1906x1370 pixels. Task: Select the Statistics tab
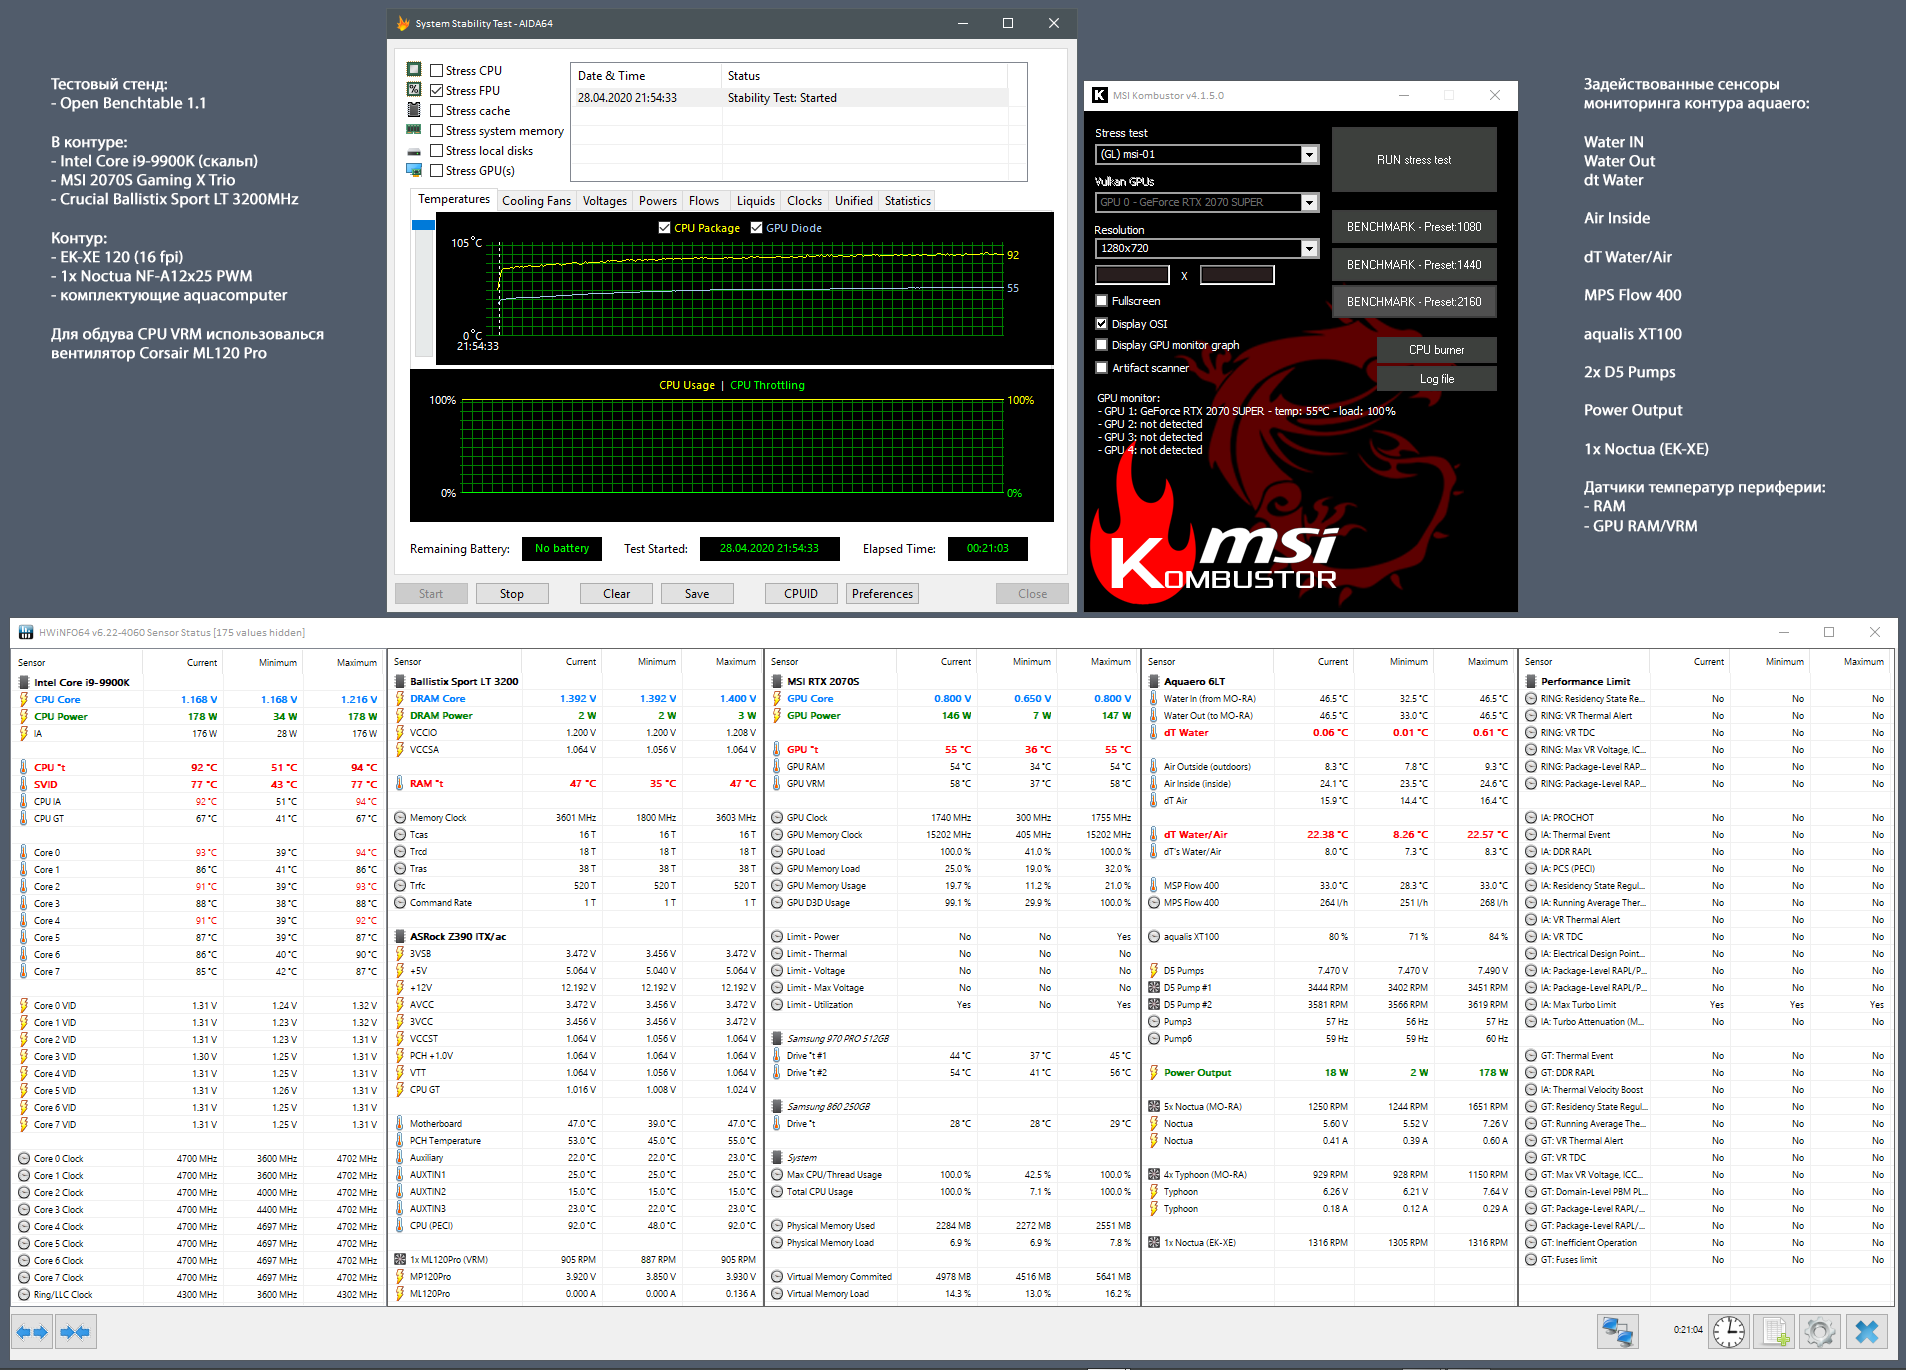tap(907, 200)
